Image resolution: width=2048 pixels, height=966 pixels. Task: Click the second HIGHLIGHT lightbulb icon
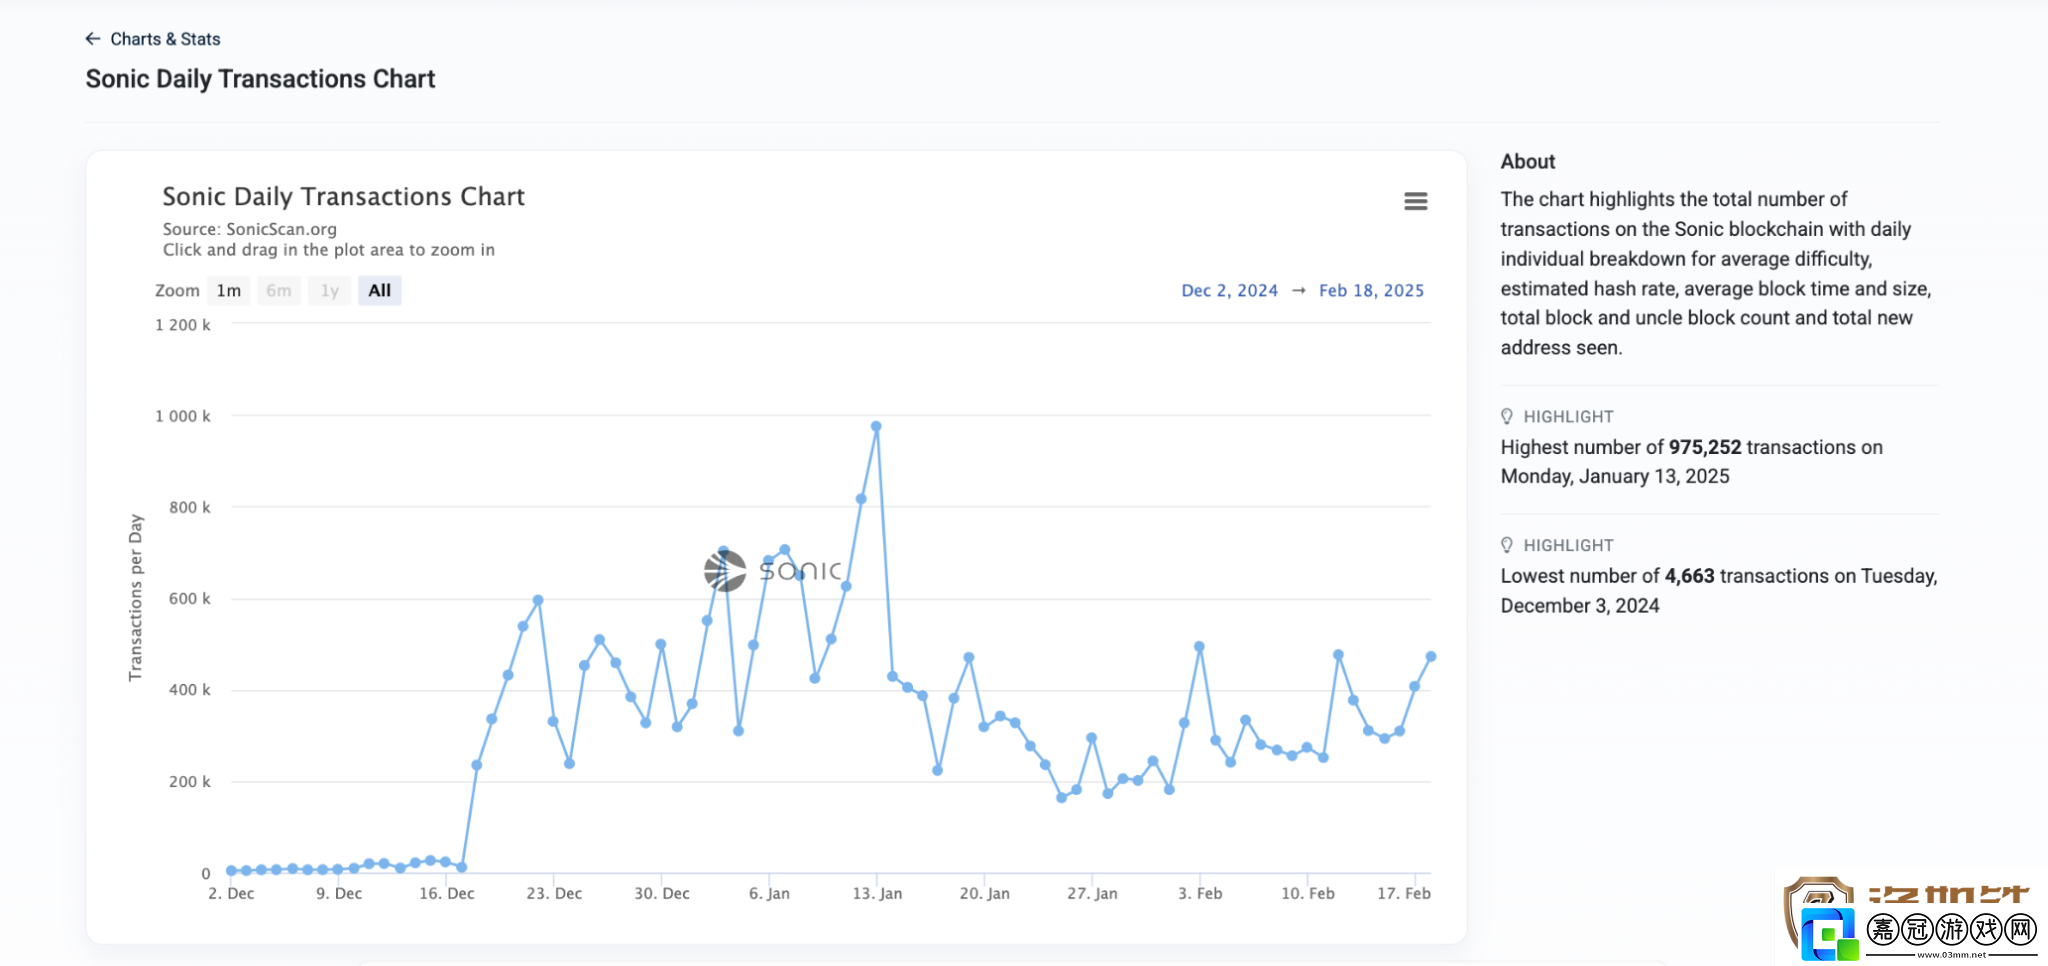[1507, 545]
